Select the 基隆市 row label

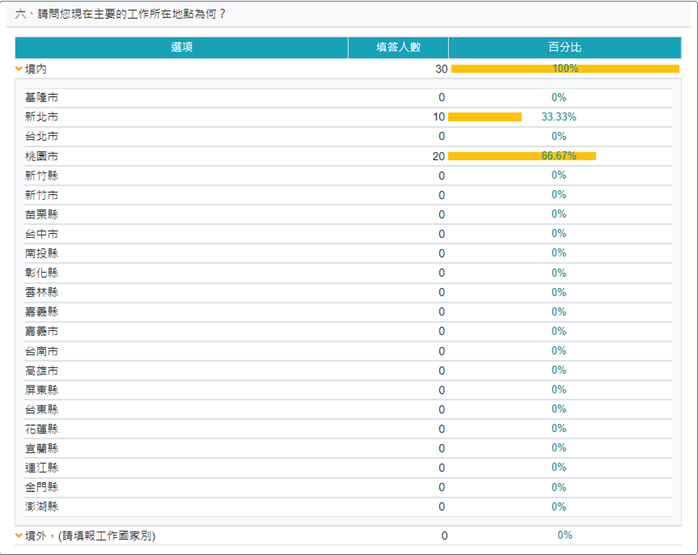pos(41,97)
